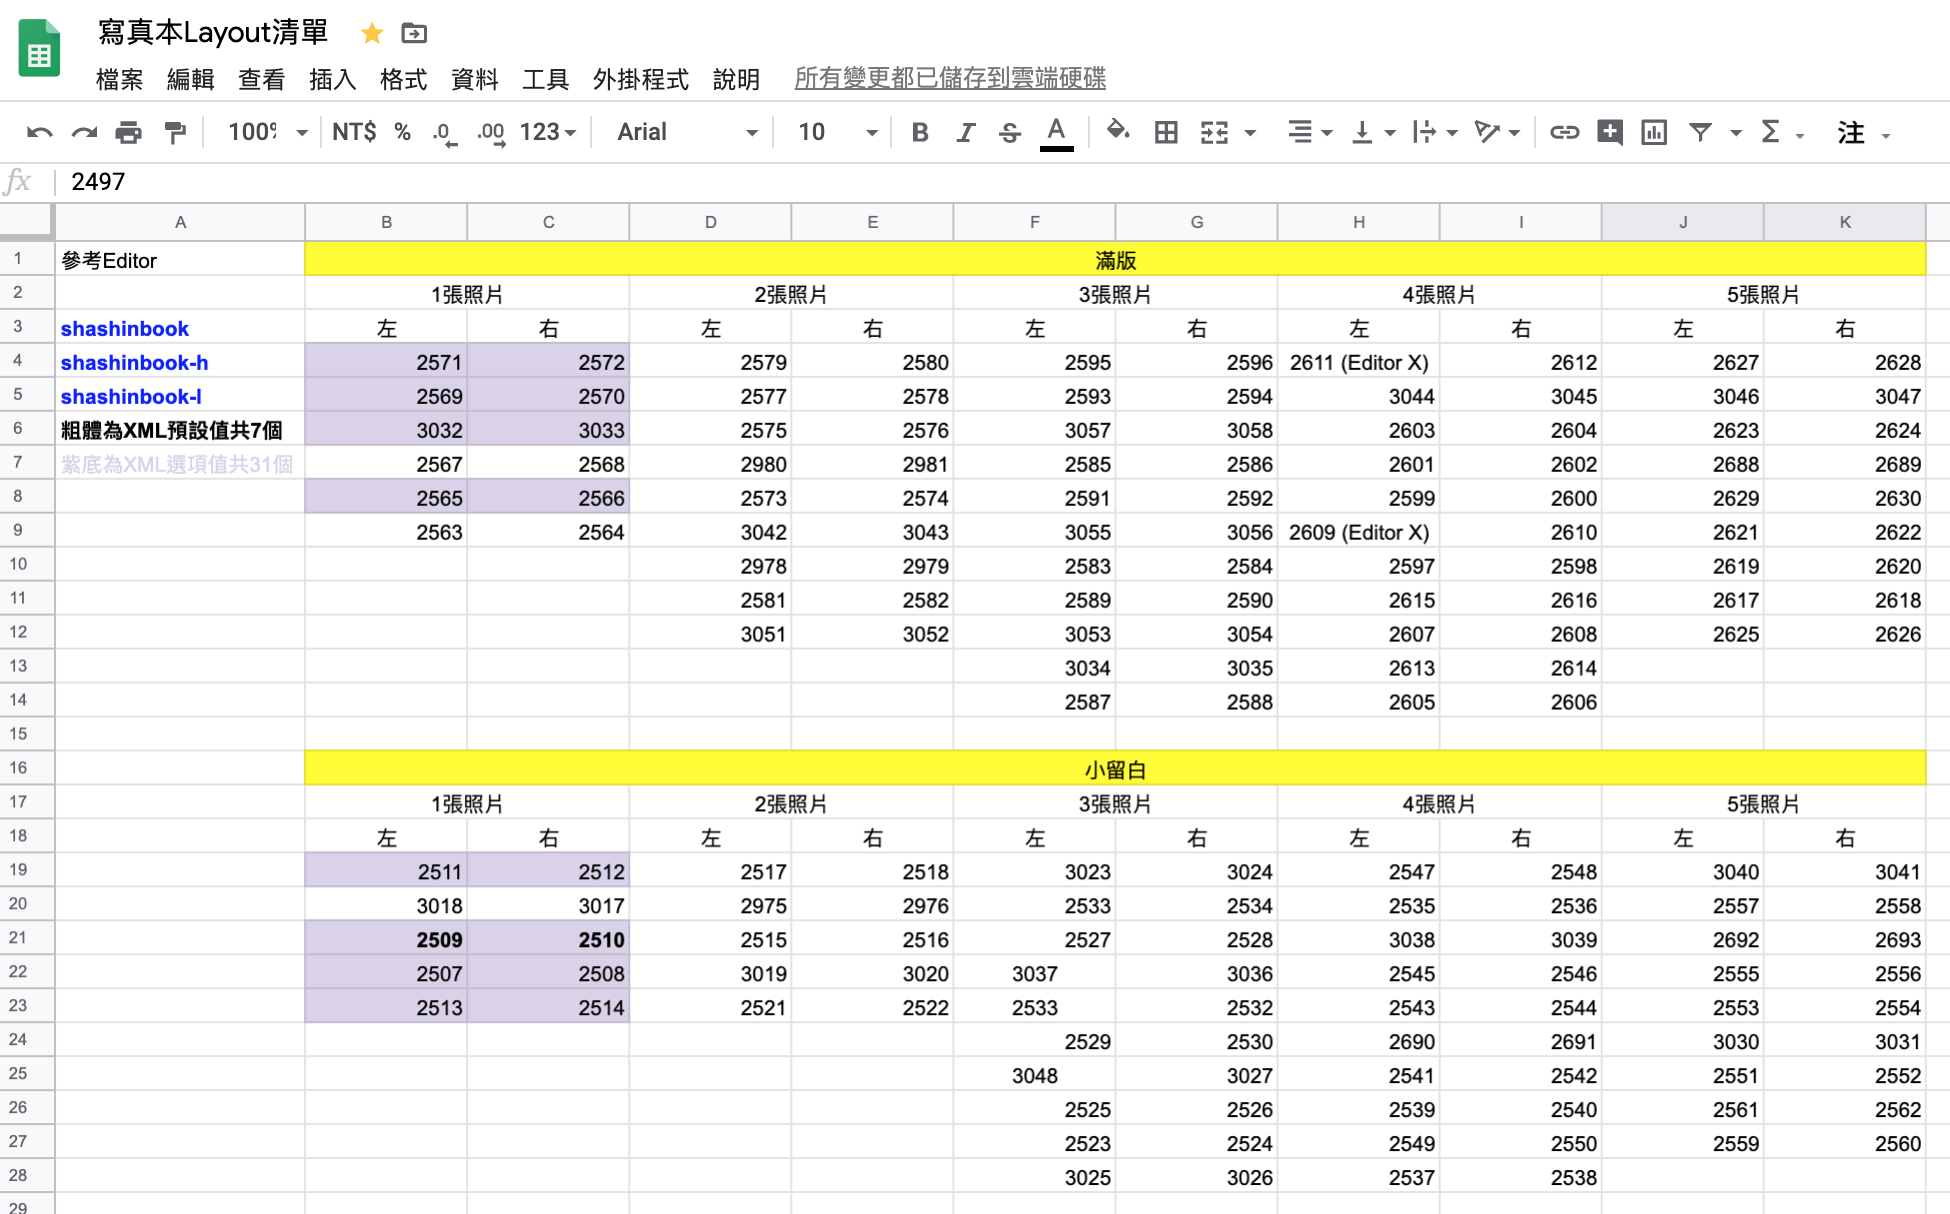Open the fill color bucket
Image resolution: width=1950 pixels, height=1214 pixels.
pyautogui.click(x=1117, y=131)
